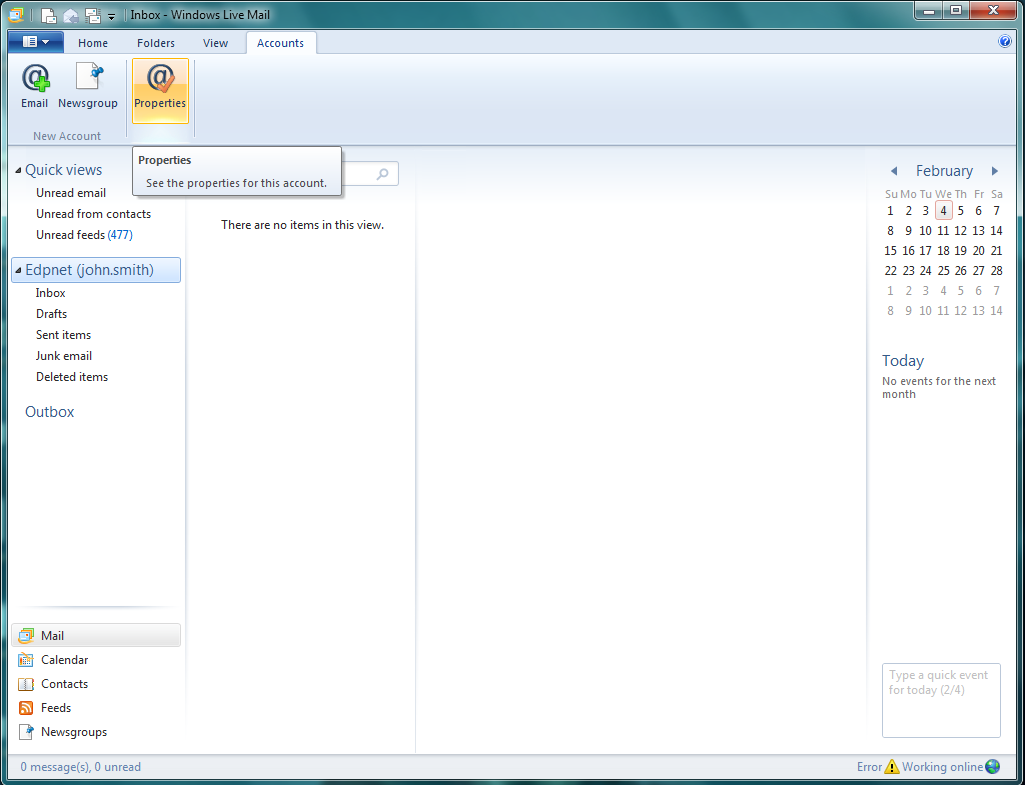
Task: Click the Edpnet (john.smith) account name
Action: point(90,270)
